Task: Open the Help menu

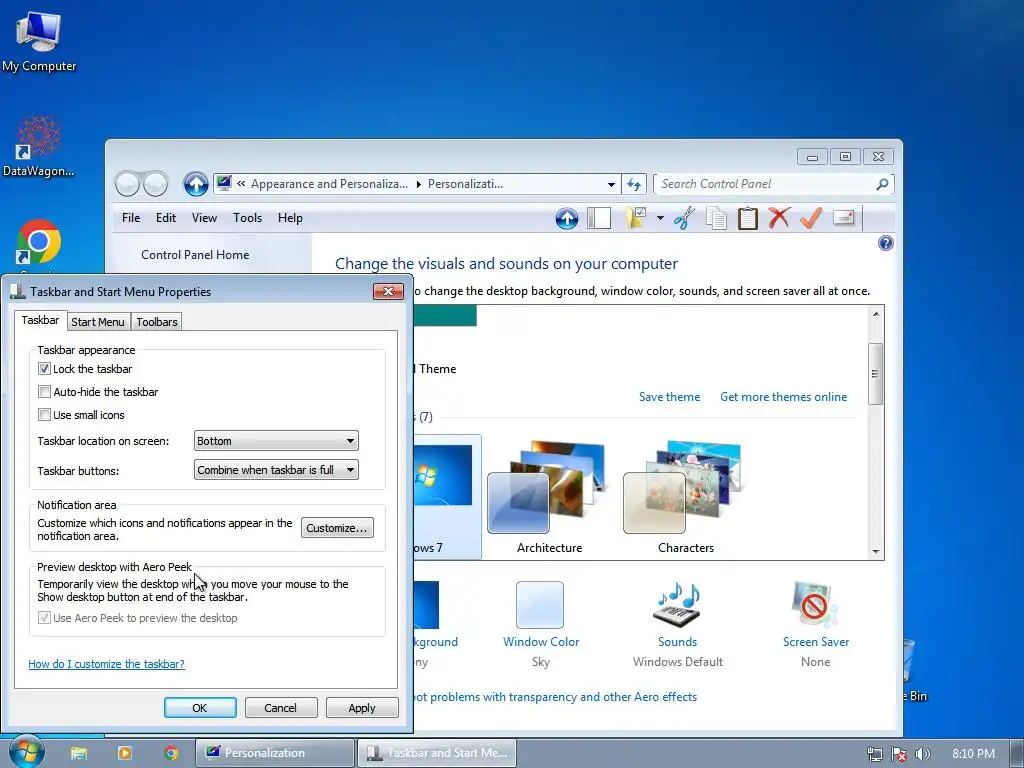Action: tap(290, 218)
